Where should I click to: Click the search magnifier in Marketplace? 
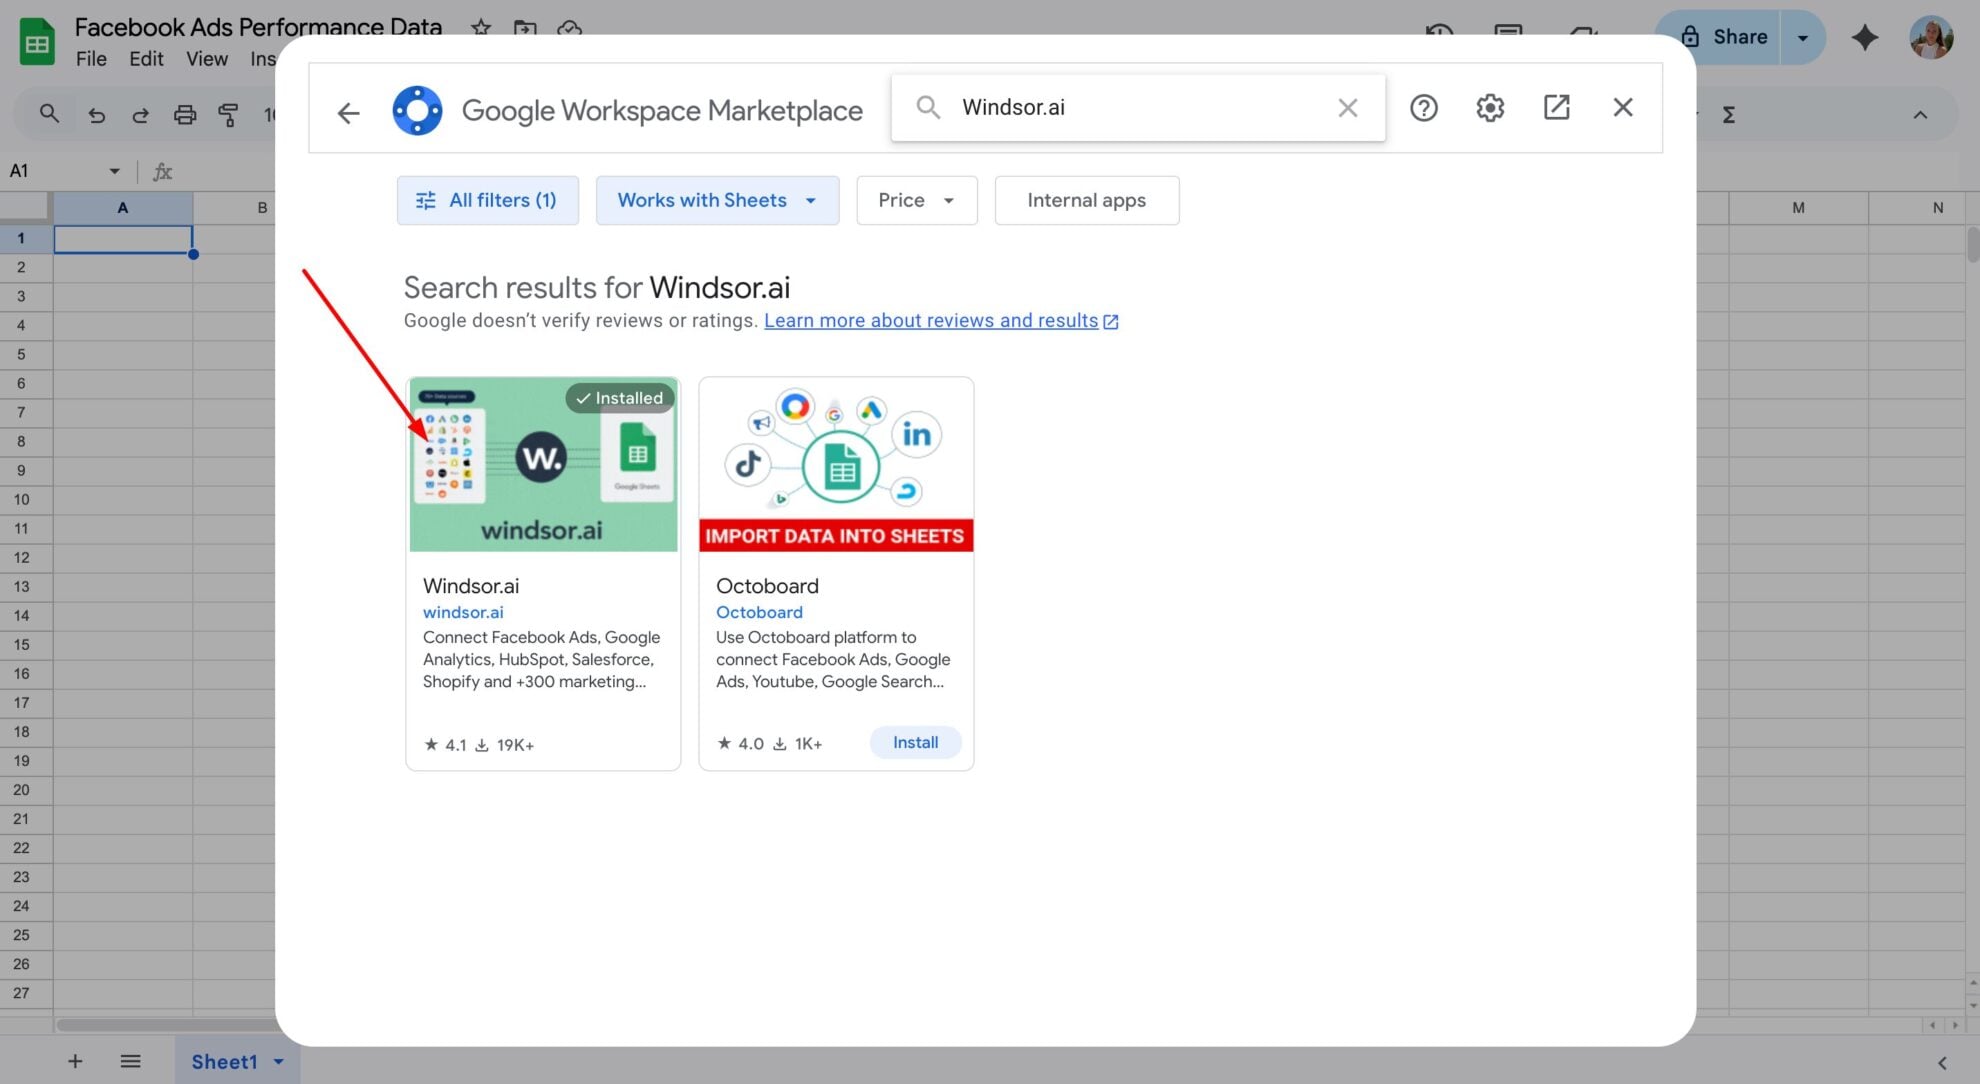[x=928, y=107]
